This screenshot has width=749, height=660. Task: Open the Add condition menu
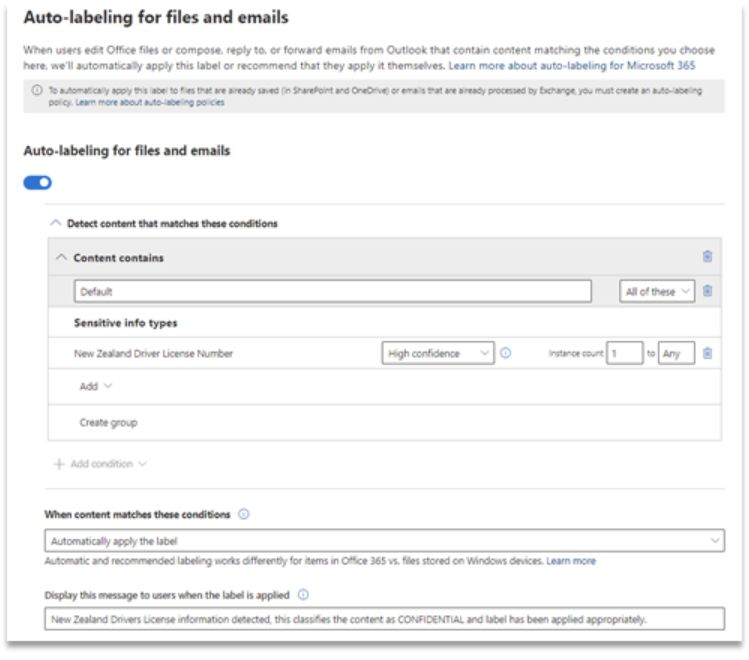100,464
